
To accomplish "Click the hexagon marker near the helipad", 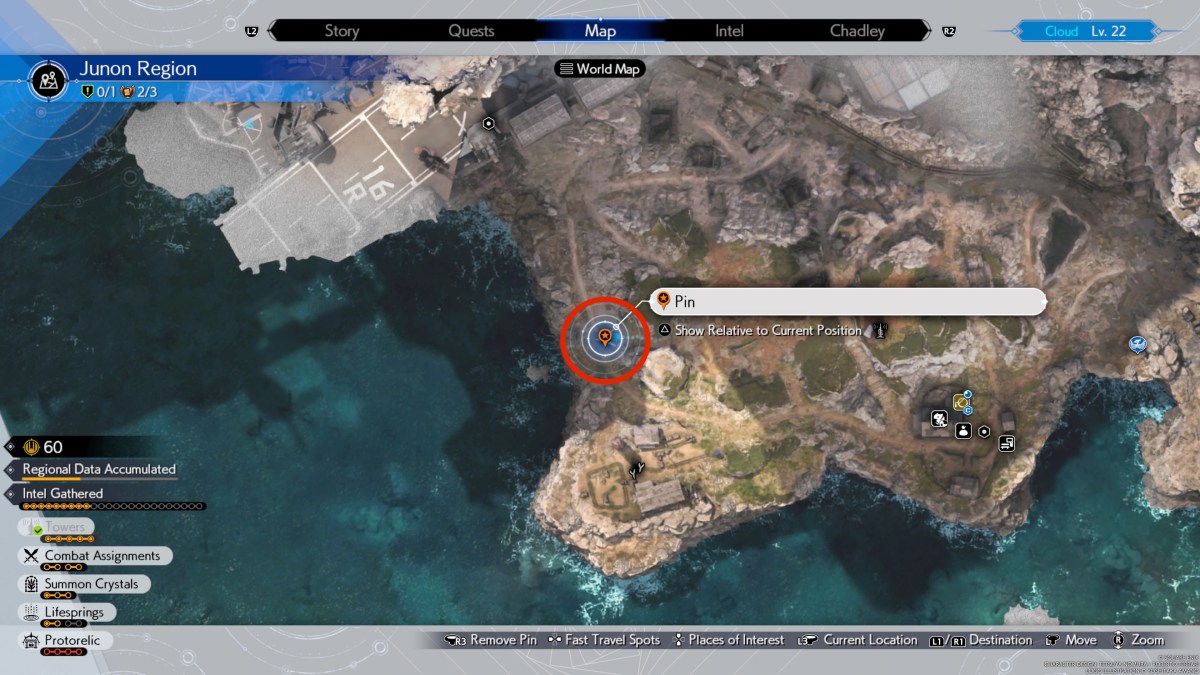I will coord(489,123).
